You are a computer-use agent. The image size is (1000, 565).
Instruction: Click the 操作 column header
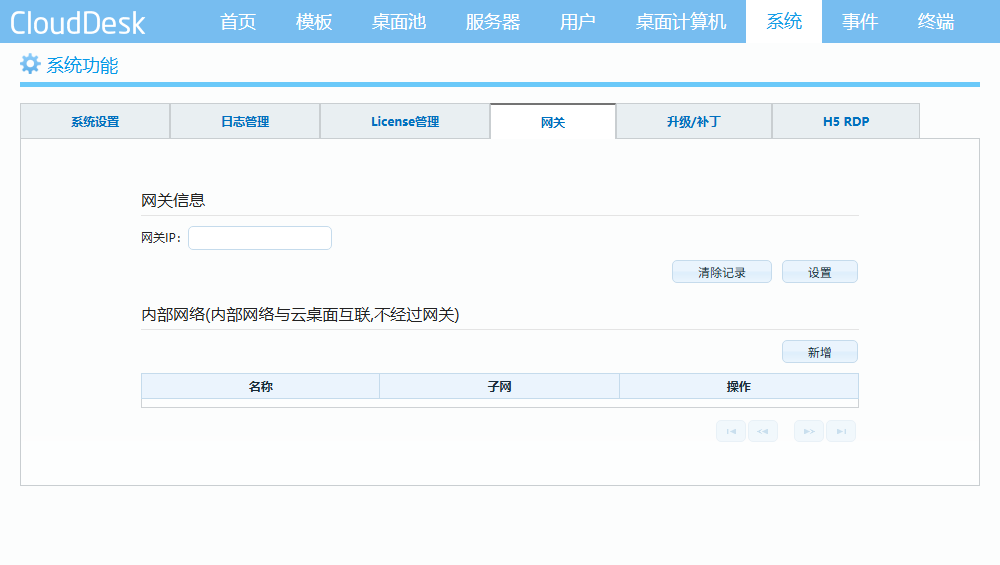[x=739, y=386]
